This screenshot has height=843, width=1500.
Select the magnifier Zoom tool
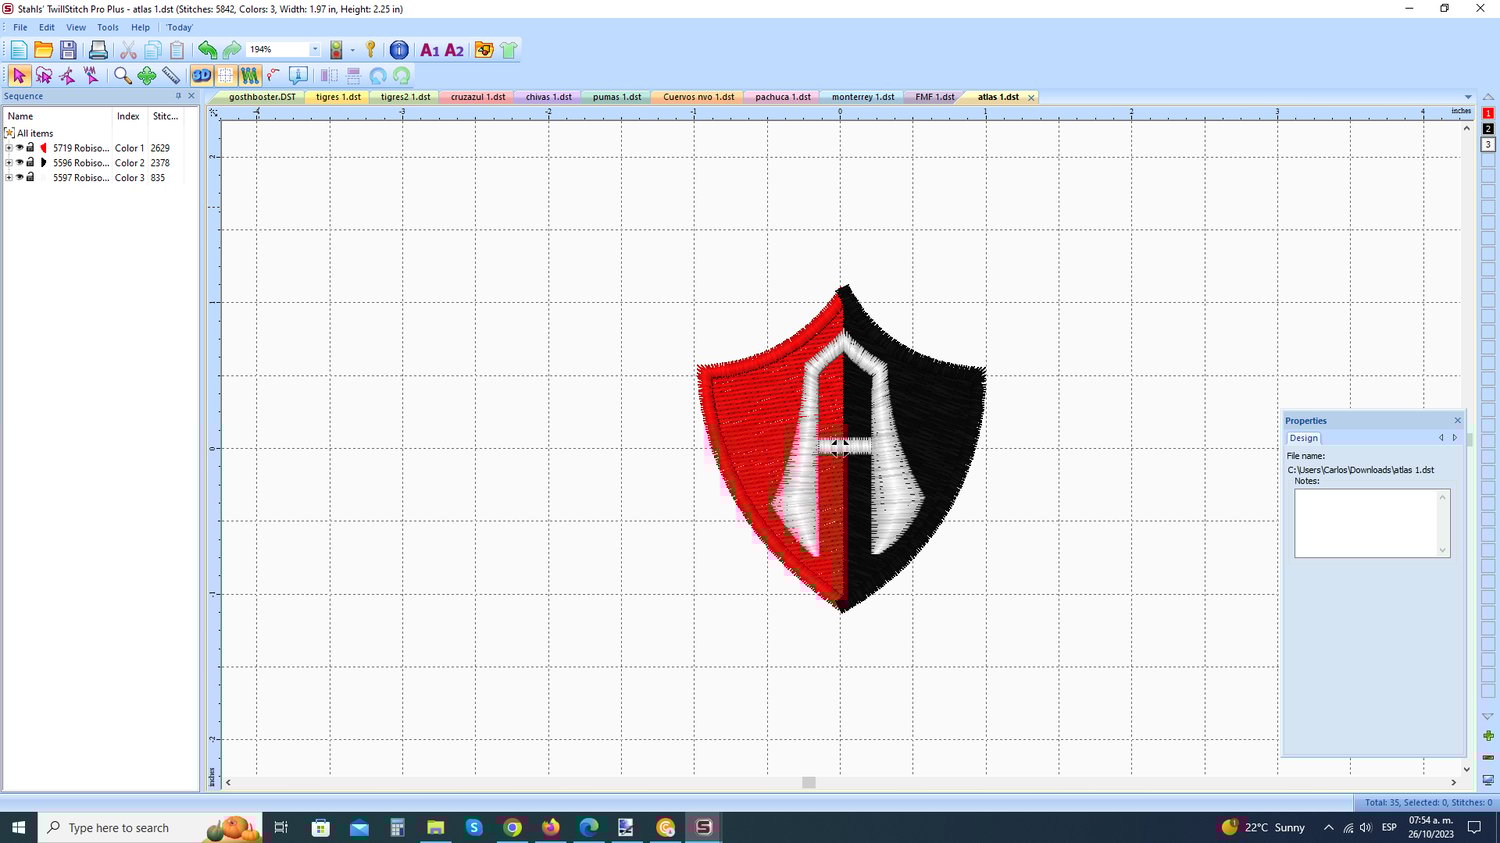[x=122, y=75]
